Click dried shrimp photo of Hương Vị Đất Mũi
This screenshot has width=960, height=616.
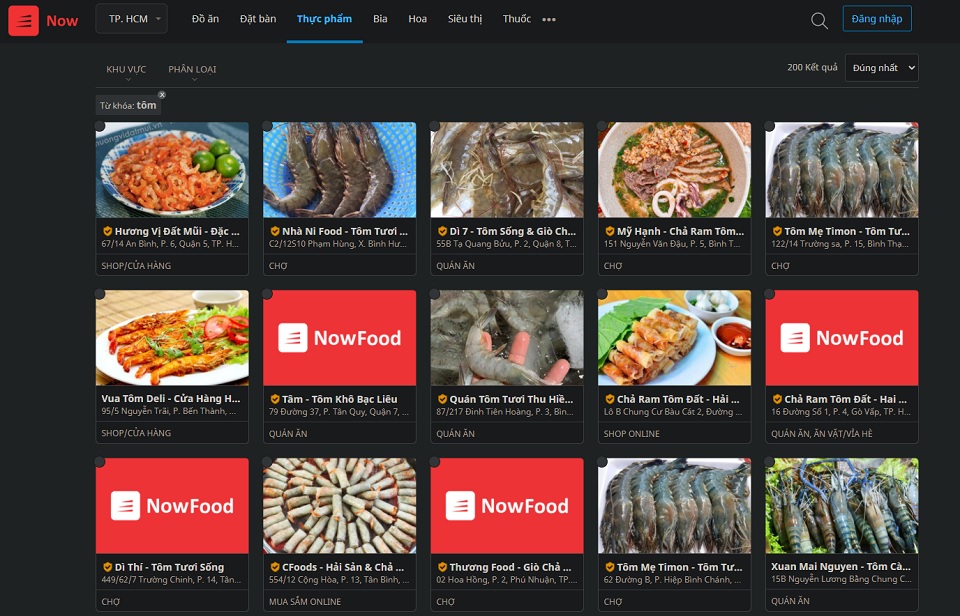coord(172,170)
